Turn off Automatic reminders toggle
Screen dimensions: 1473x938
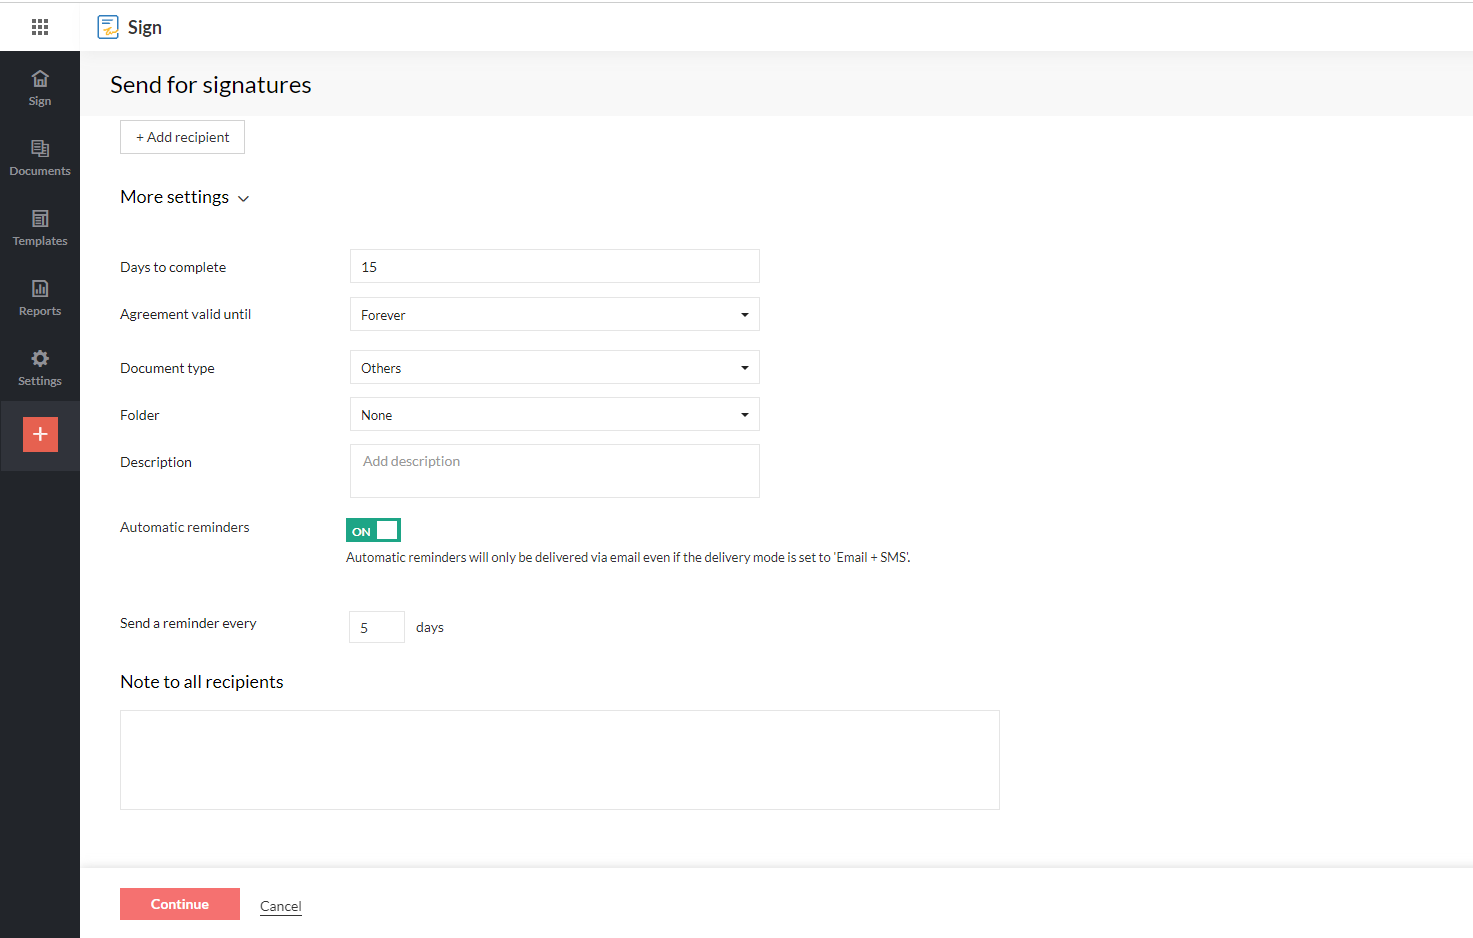pos(373,530)
